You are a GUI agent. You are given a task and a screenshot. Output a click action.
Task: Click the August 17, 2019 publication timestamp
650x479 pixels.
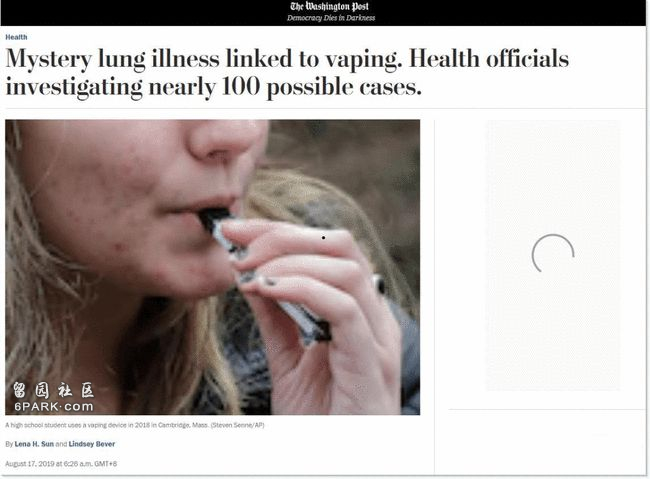pyautogui.click(x=61, y=464)
